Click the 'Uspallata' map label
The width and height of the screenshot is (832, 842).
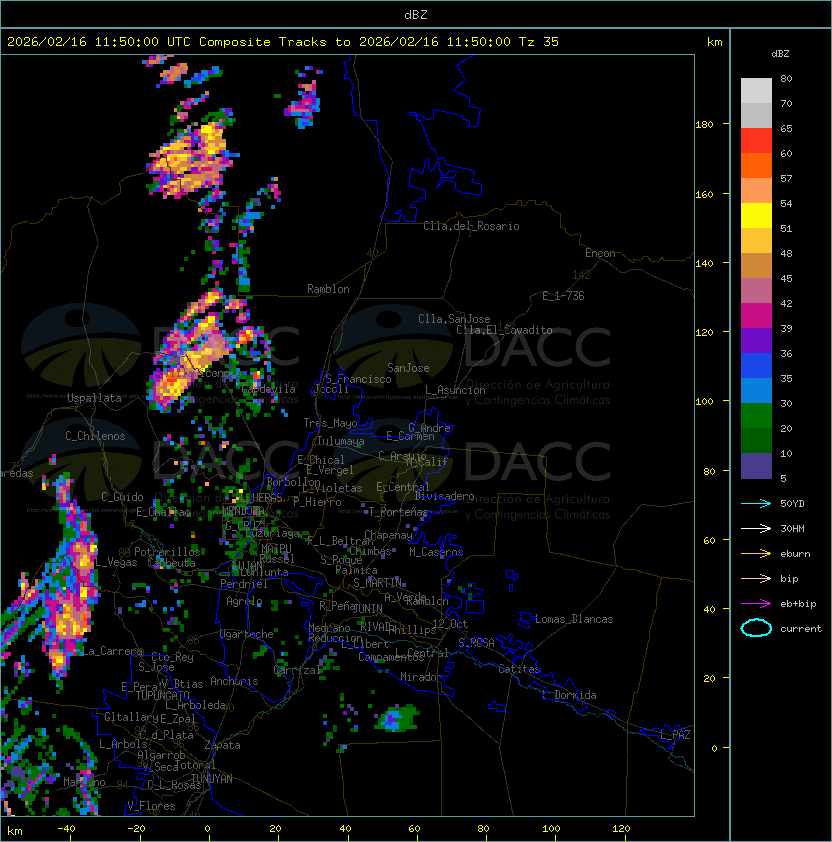point(94,398)
